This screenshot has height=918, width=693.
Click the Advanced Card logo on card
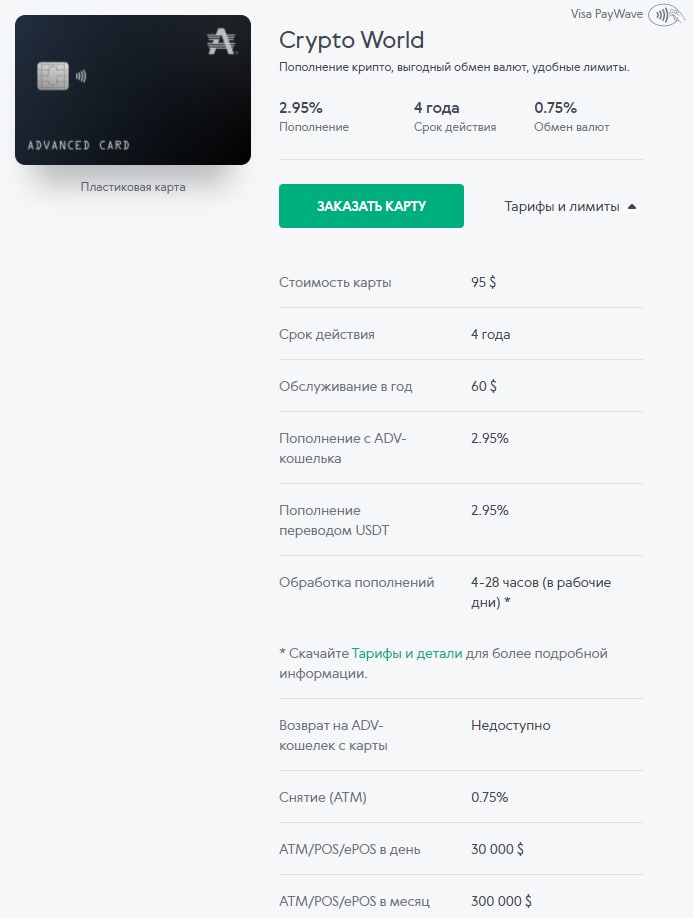tap(222, 43)
